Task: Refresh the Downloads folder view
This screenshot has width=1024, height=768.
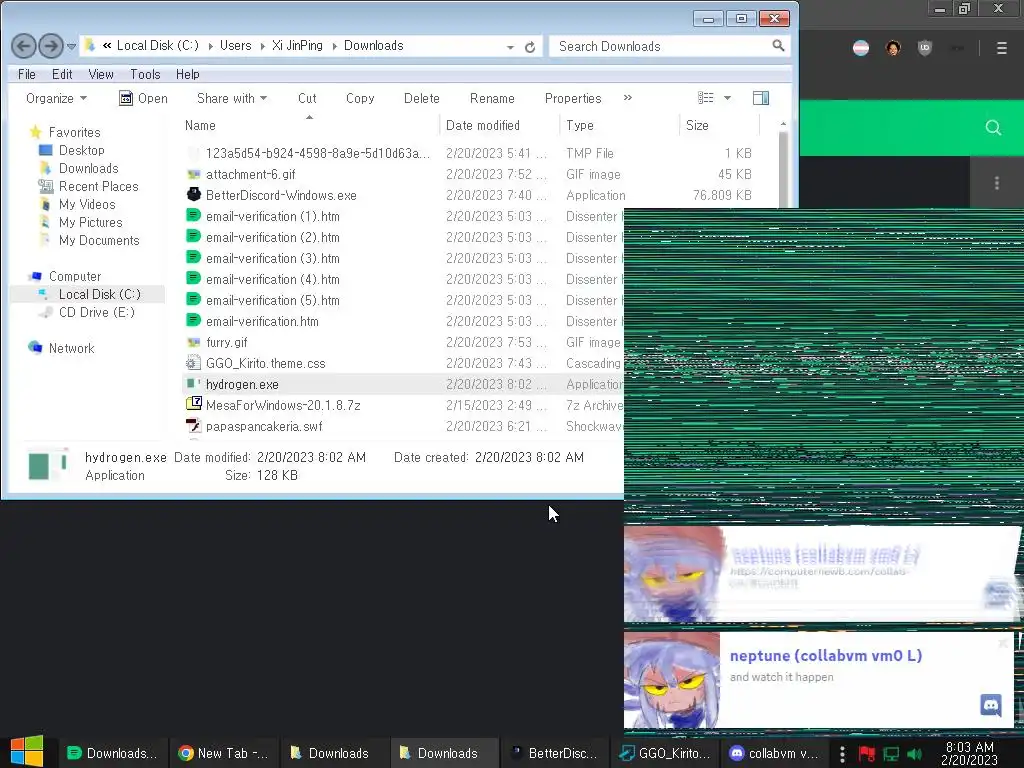Action: [530, 46]
